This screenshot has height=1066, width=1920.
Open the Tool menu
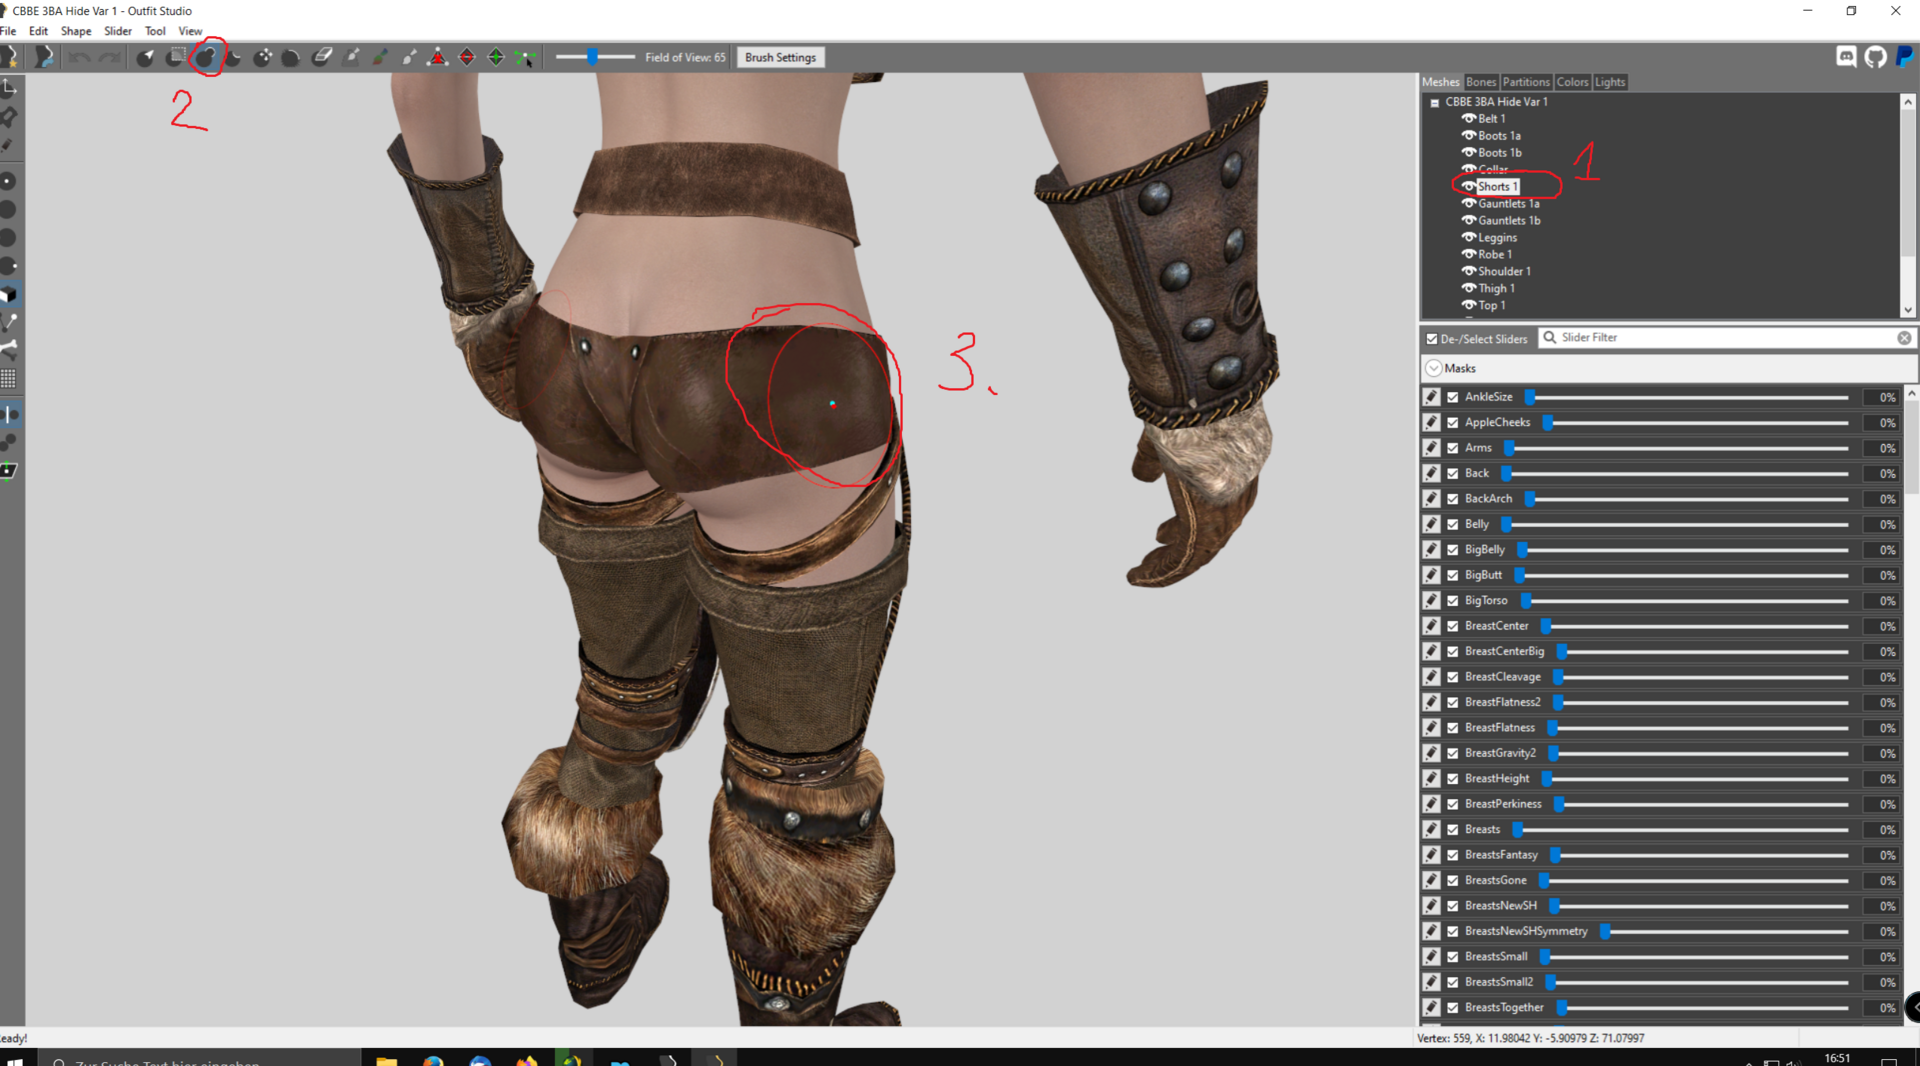click(155, 31)
